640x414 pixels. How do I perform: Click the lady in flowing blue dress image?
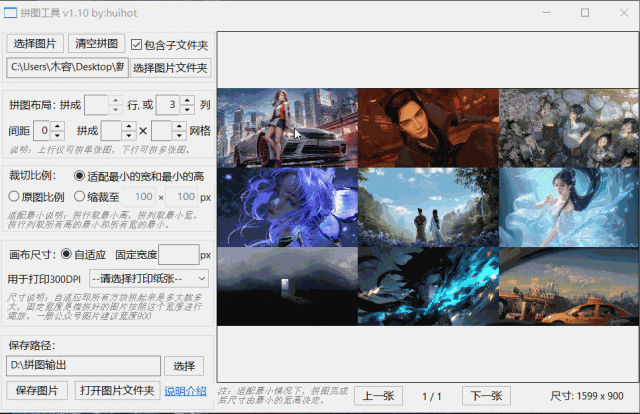pyautogui.click(x=569, y=207)
